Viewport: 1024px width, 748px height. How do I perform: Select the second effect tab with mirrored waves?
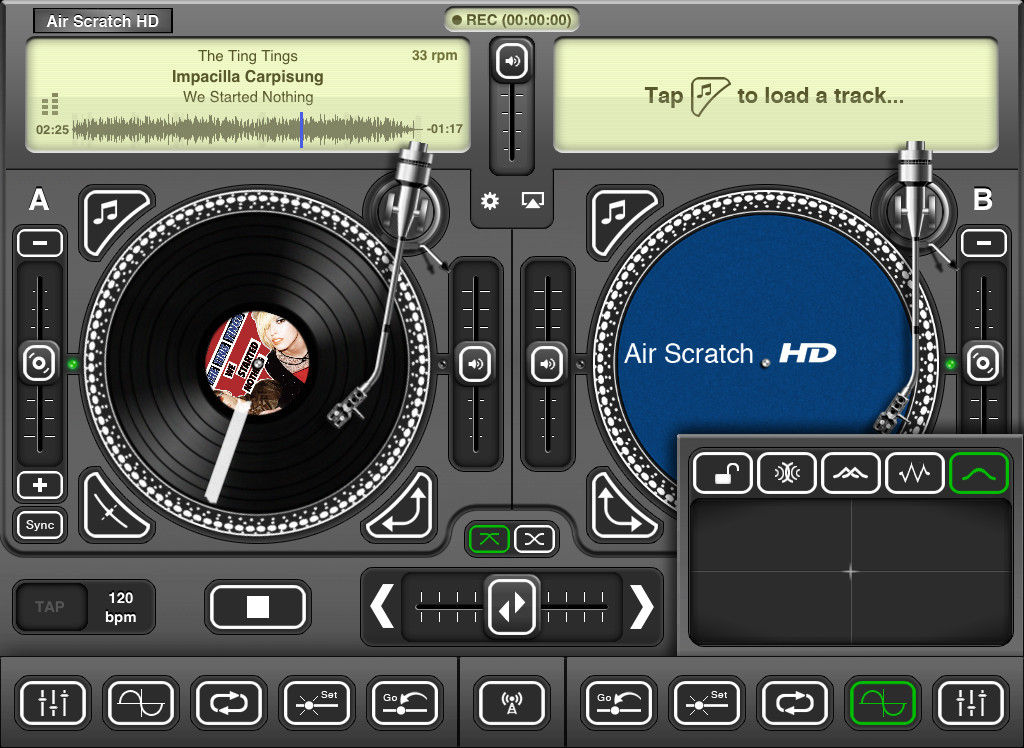[787, 472]
